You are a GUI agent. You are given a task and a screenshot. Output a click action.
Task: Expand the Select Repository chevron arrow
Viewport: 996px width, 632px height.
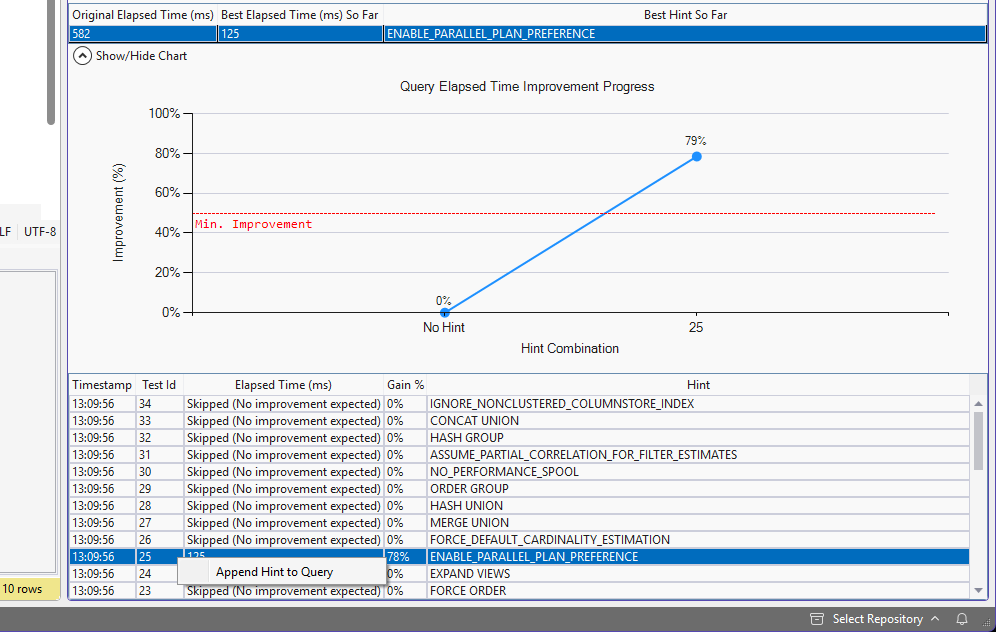(x=935, y=619)
